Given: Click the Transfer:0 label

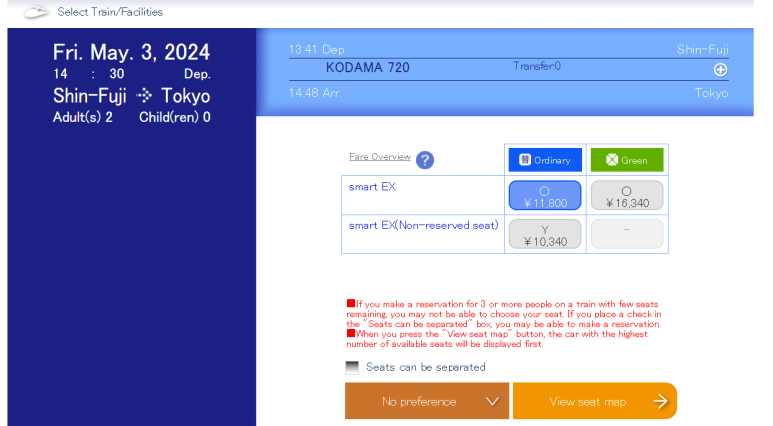Looking at the screenshot, I should [537, 66].
